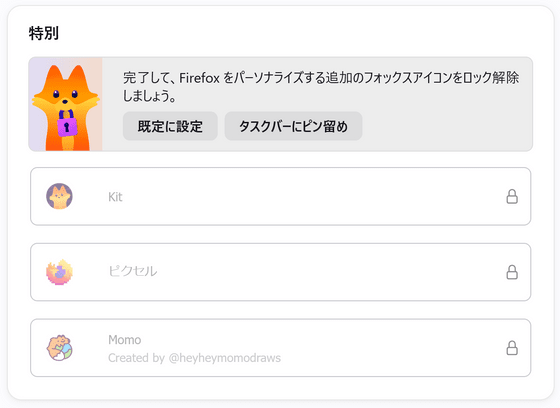Click the しましょう。 line in the banner
The height and width of the screenshot is (408, 560).
point(150,96)
